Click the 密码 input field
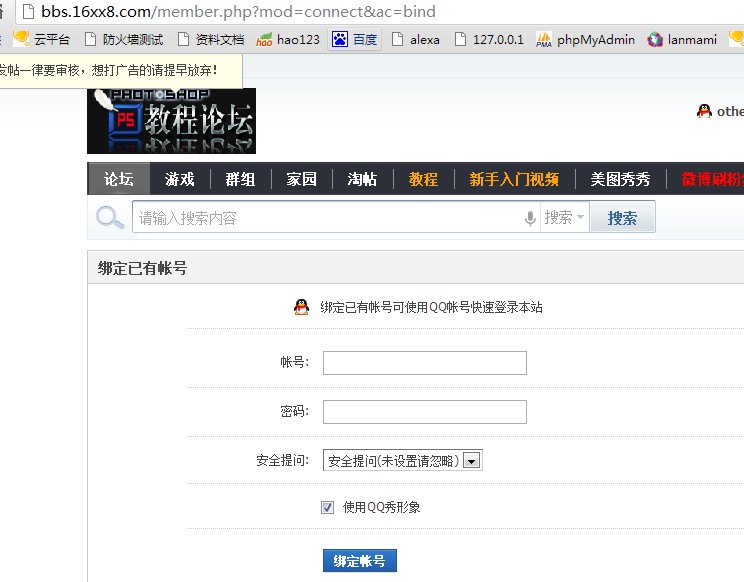 (425, 412)
